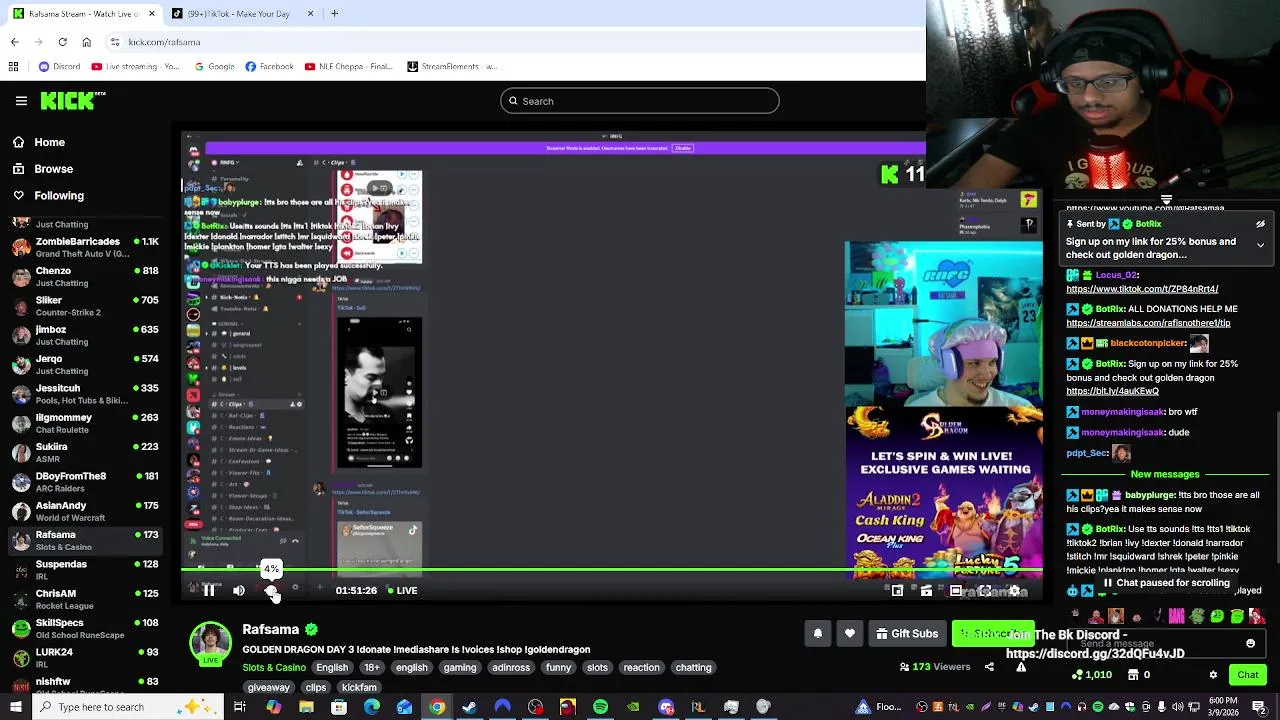Mute the stream volume
1280x720 pixels.
pyautogui.click(x=239, y=591)
